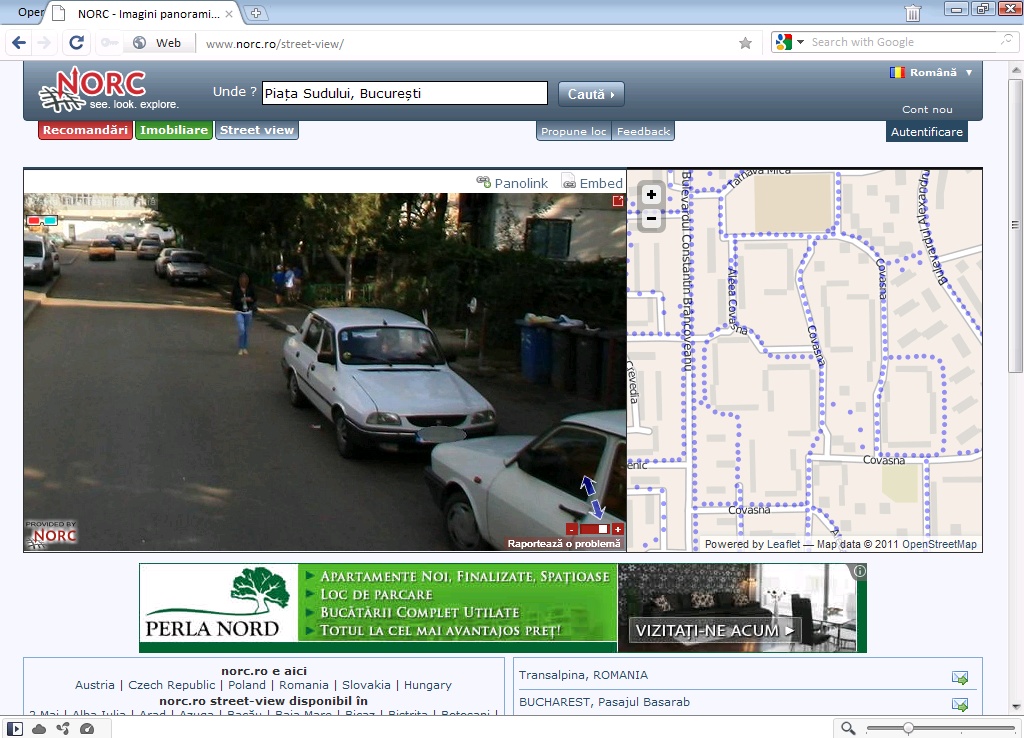Open the Raportează o problemă link

coord(565,544)
